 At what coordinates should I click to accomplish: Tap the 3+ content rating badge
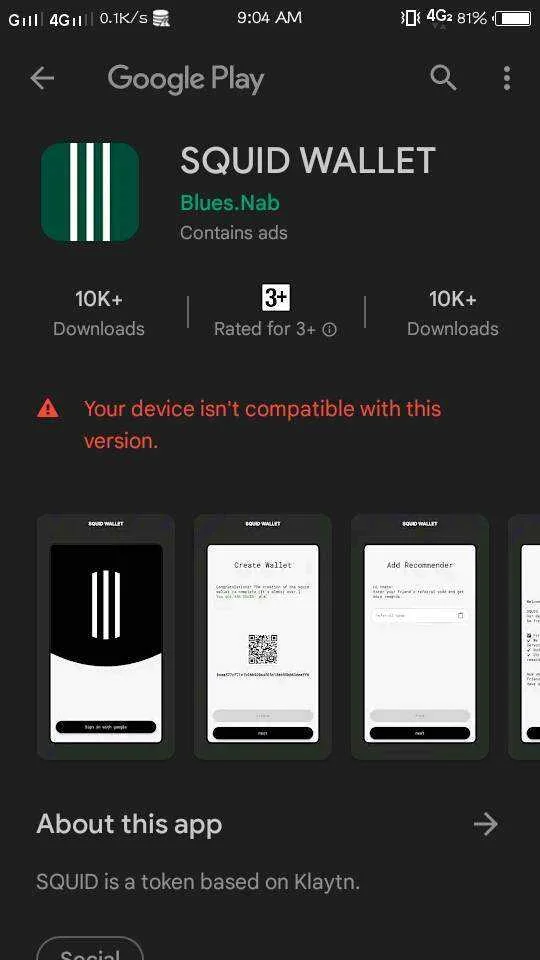pos(276,298)
